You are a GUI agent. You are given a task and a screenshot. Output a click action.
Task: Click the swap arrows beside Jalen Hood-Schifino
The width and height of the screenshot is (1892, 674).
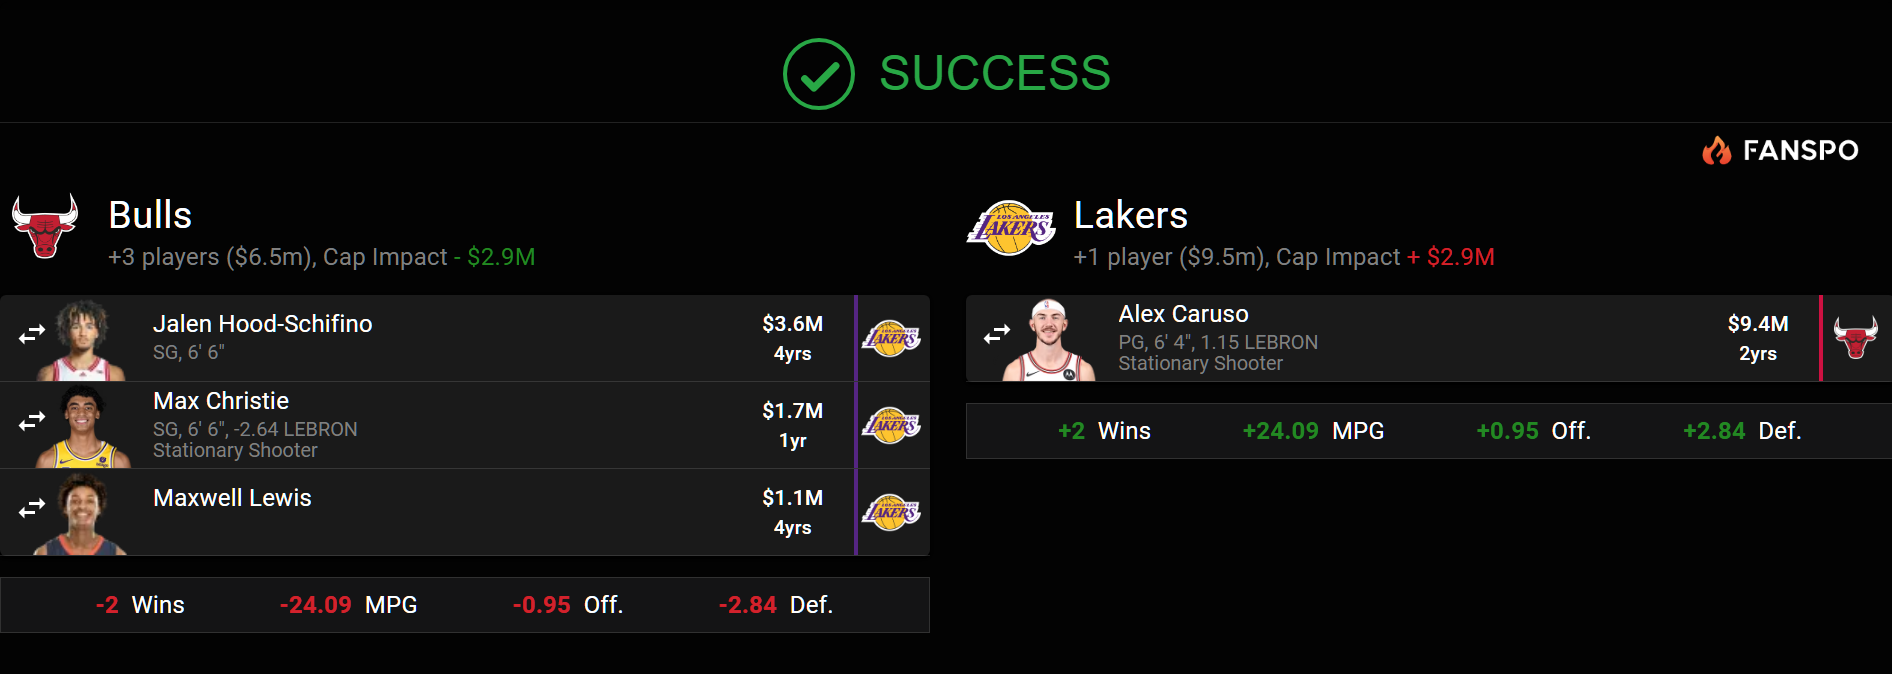coord(32,335)
